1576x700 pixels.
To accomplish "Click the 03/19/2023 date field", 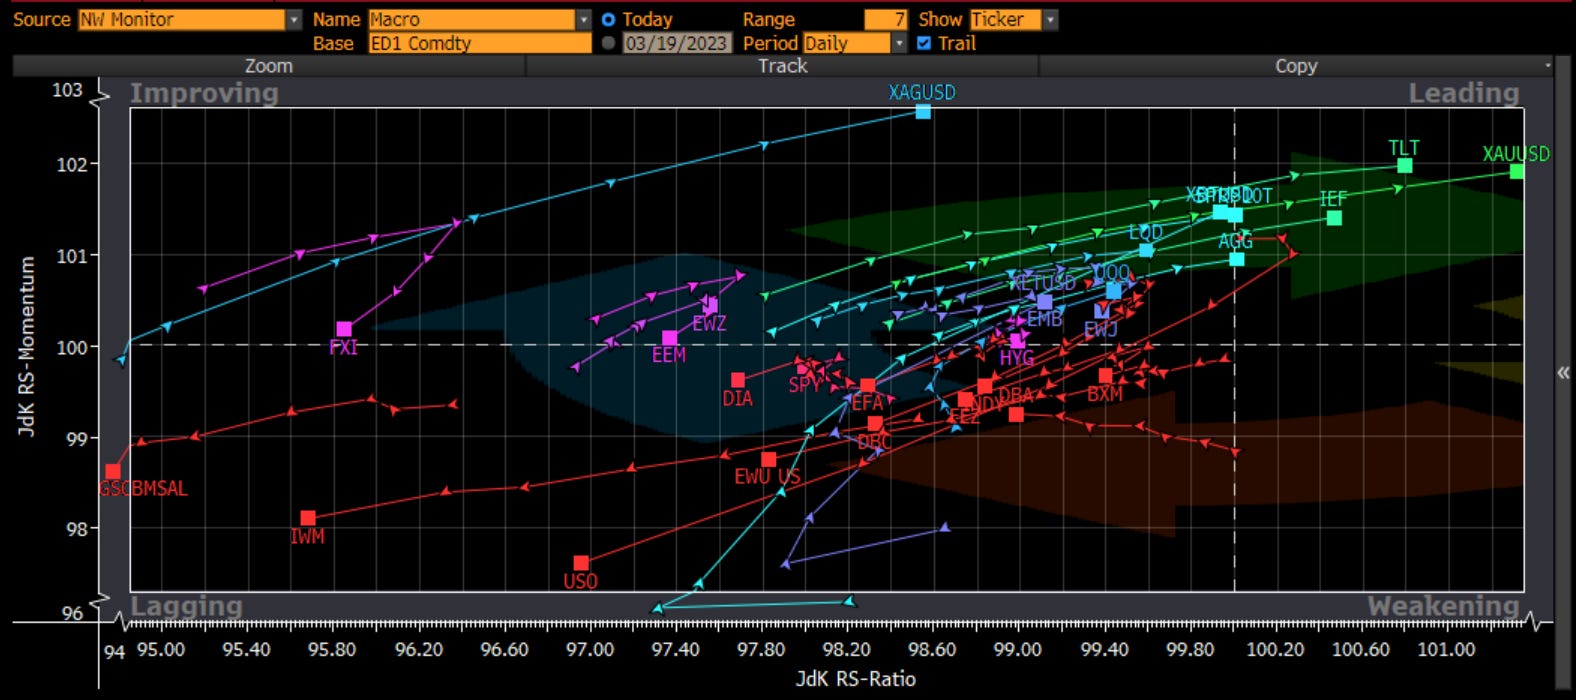I will click(x=677, y=43).
